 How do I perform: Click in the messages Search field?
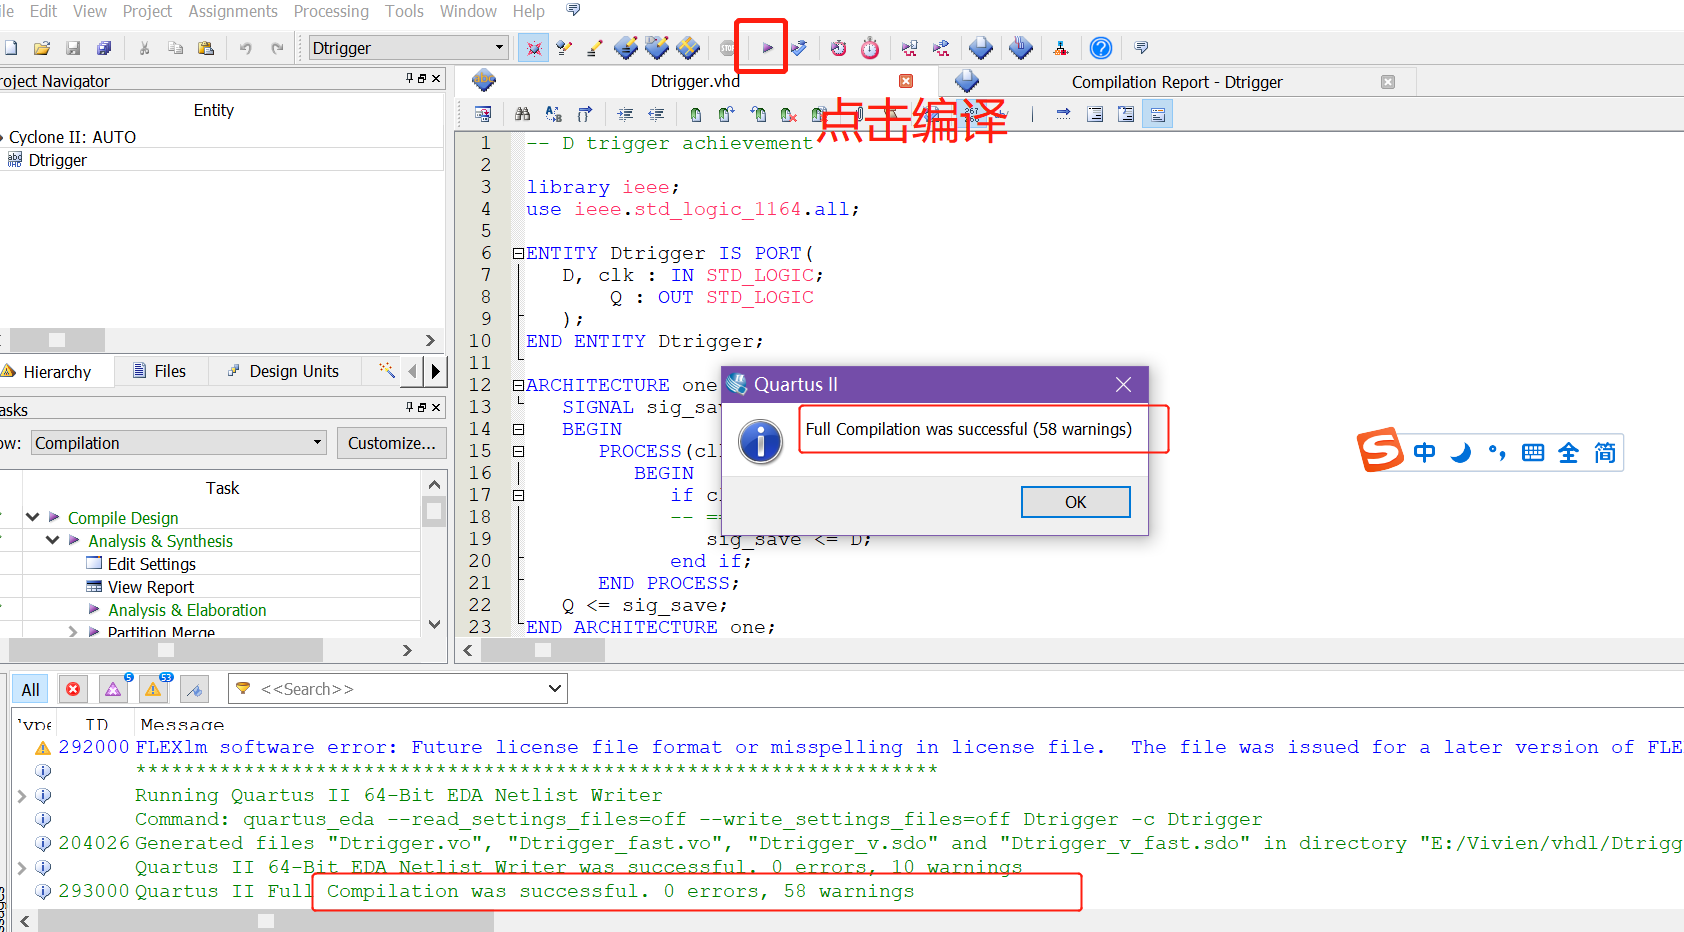coord(400,689)
